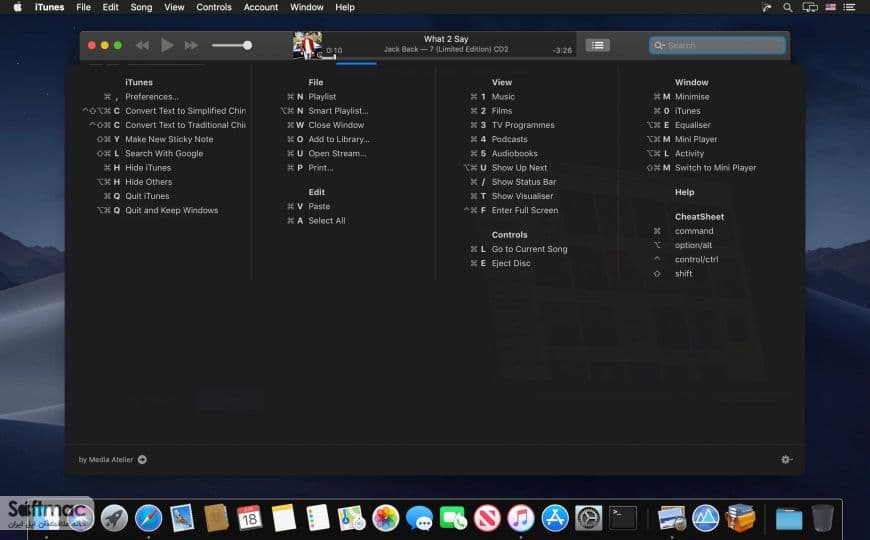The image size is (870, 540).
Task: Open Calendar showing 18 in dock
Action: (250, 518)
